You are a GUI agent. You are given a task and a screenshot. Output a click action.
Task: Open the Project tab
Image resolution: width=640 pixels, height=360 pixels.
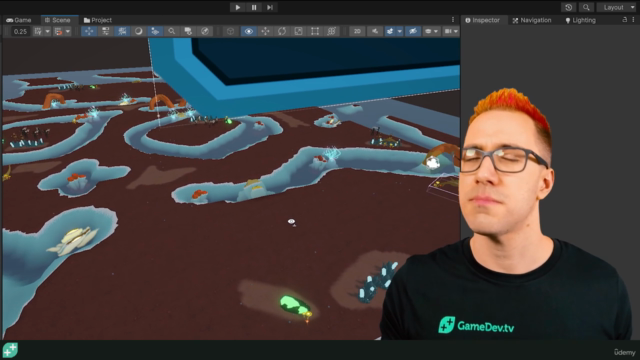coord(98,20)
